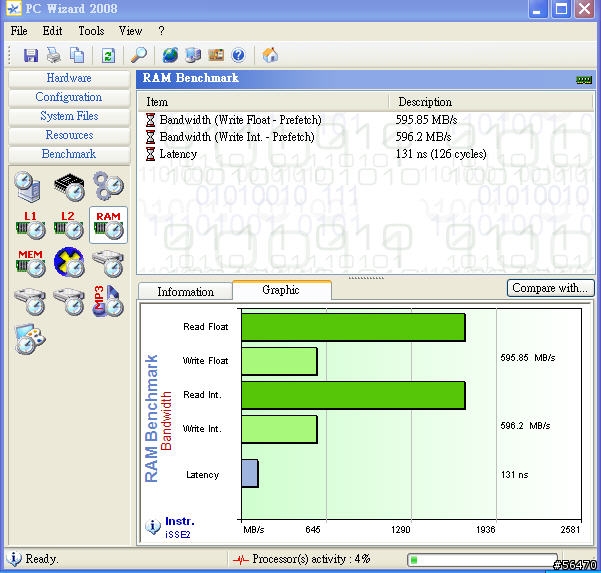Image resolution: width=601 pixels, height=573 pixels.
Task: Click the Write Float light green bar
Action: pyautogui.click(x=279, y=361)
